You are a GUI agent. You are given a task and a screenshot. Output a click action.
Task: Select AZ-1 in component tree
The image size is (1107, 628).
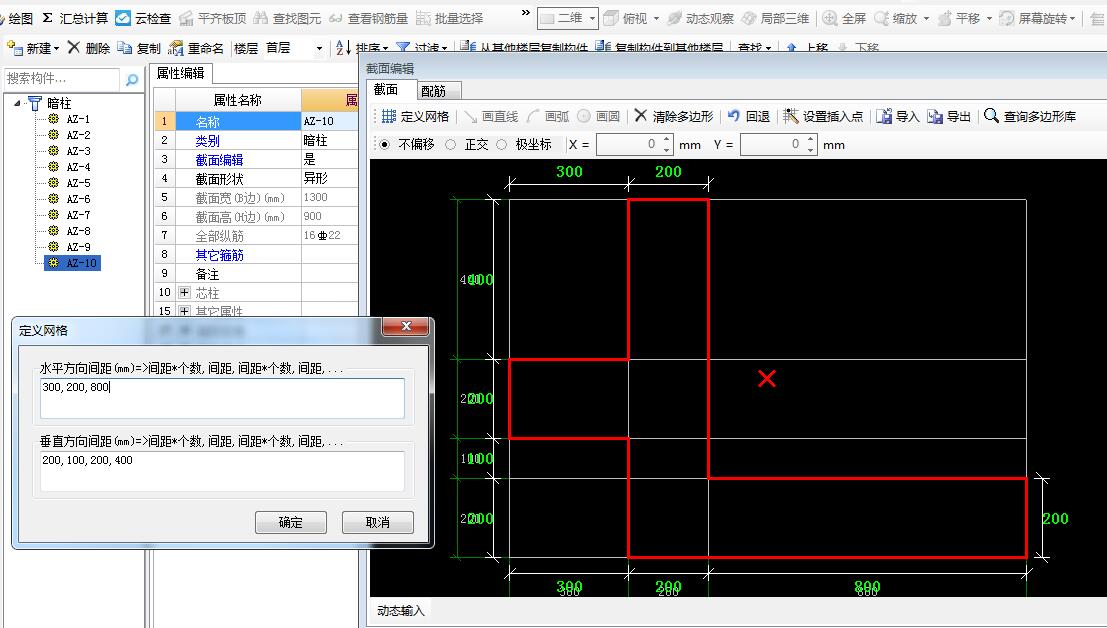click(78, 119)
